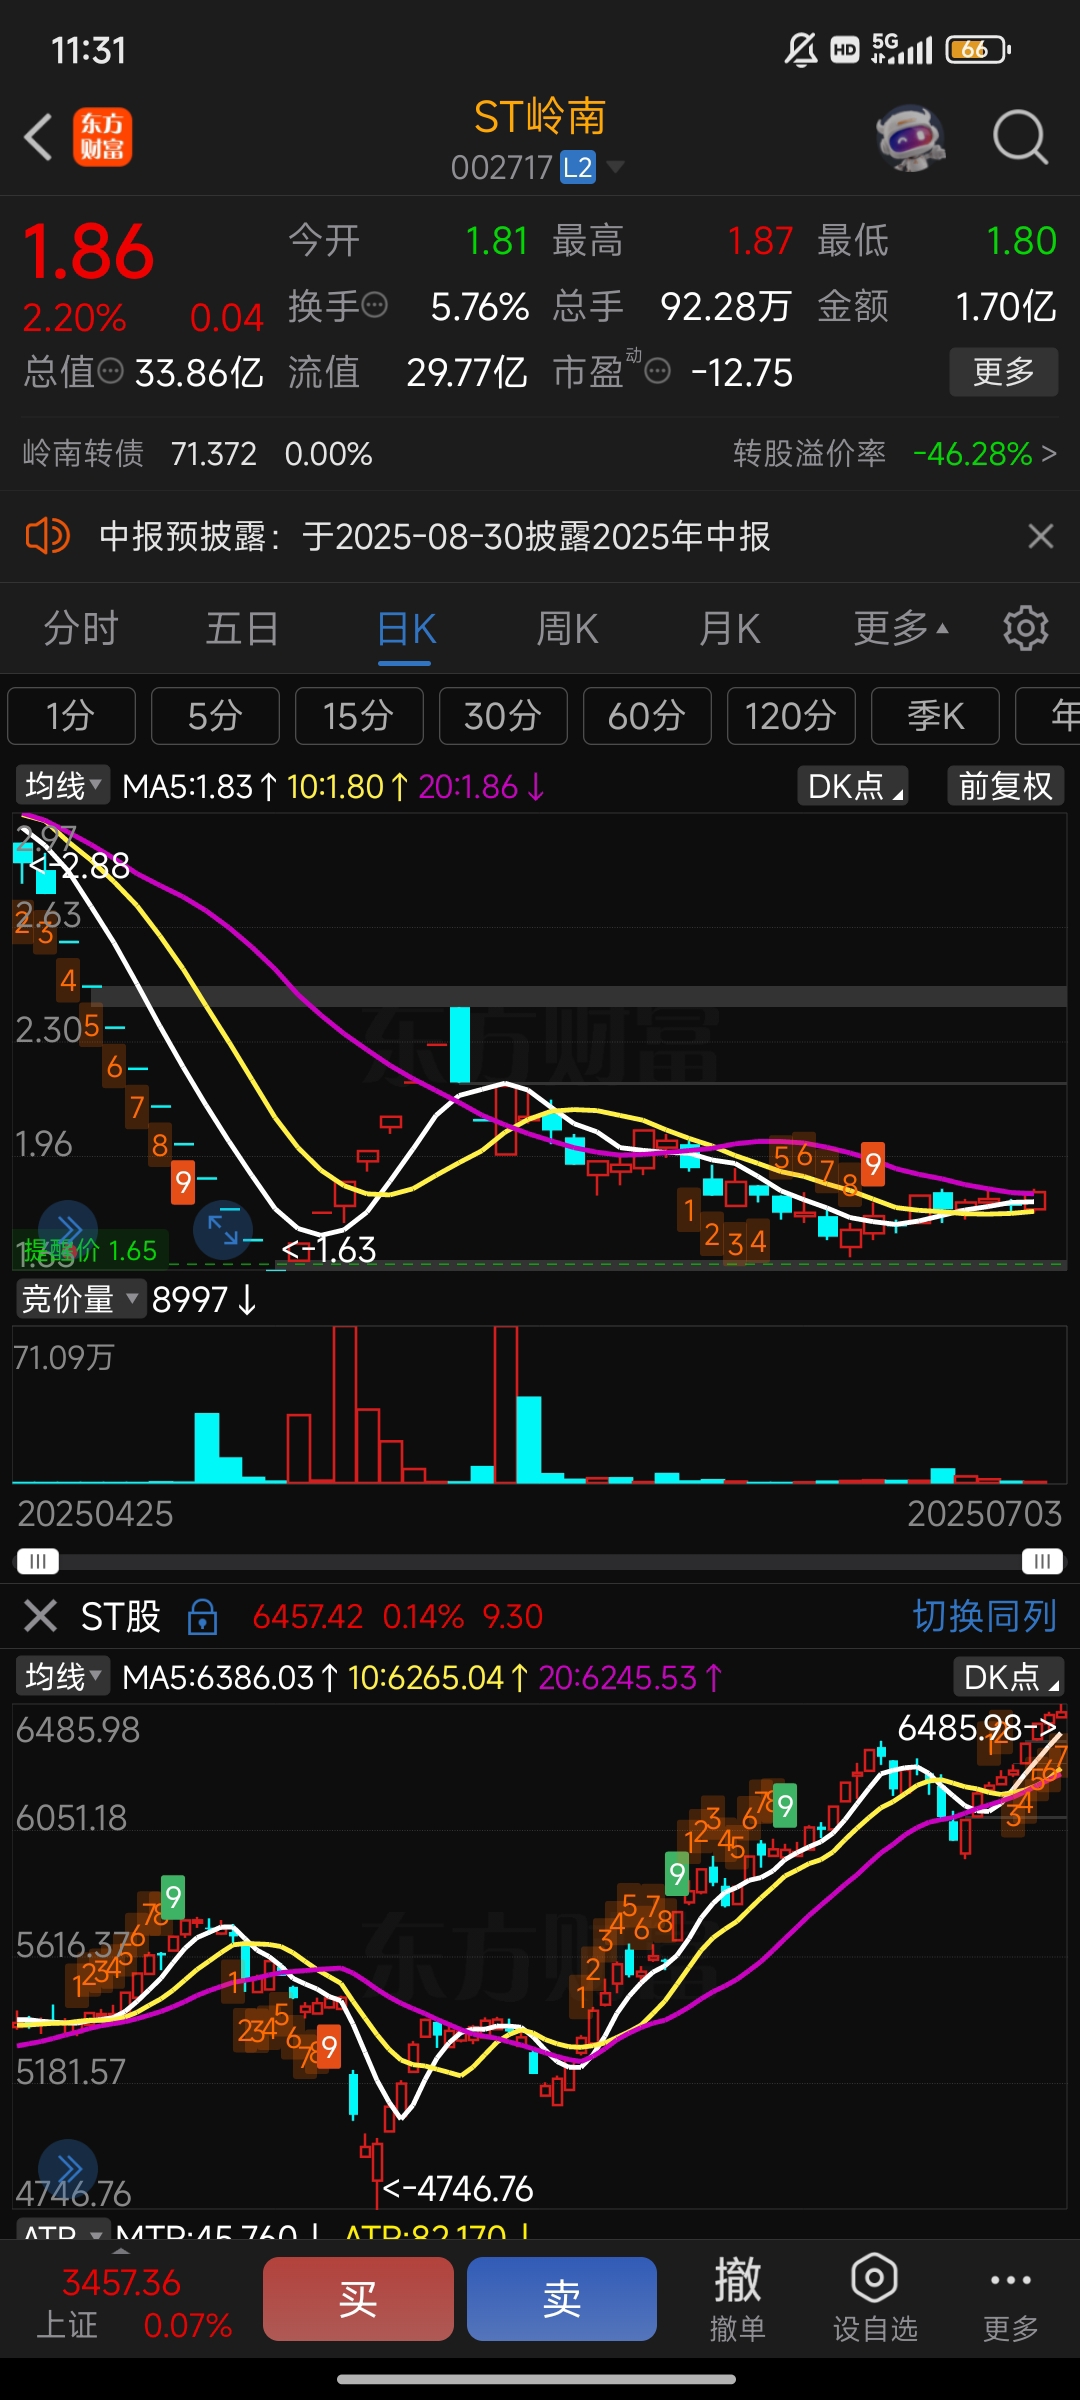This screenshot has height=2400, width=1080.
Task: Select the 季K period
Action: 935,716
